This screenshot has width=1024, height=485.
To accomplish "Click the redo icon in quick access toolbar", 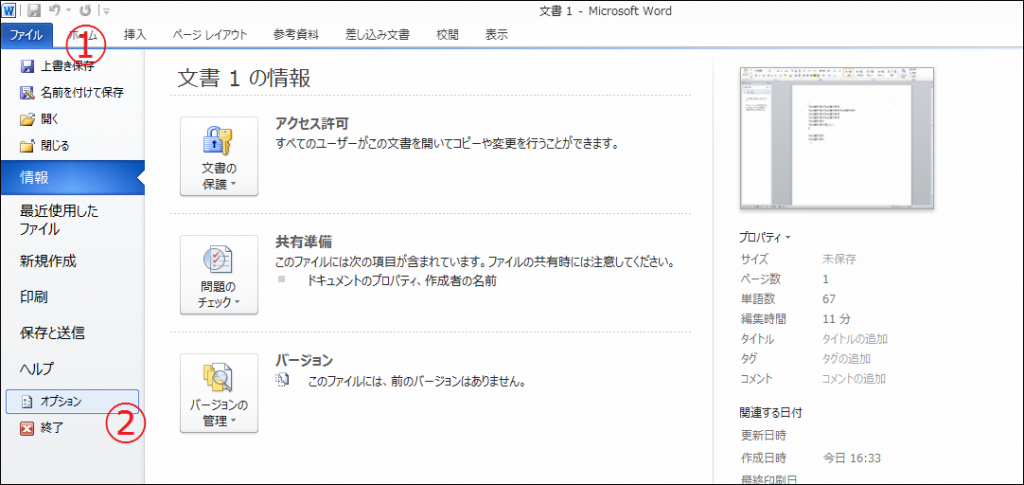I will [85, 10].
